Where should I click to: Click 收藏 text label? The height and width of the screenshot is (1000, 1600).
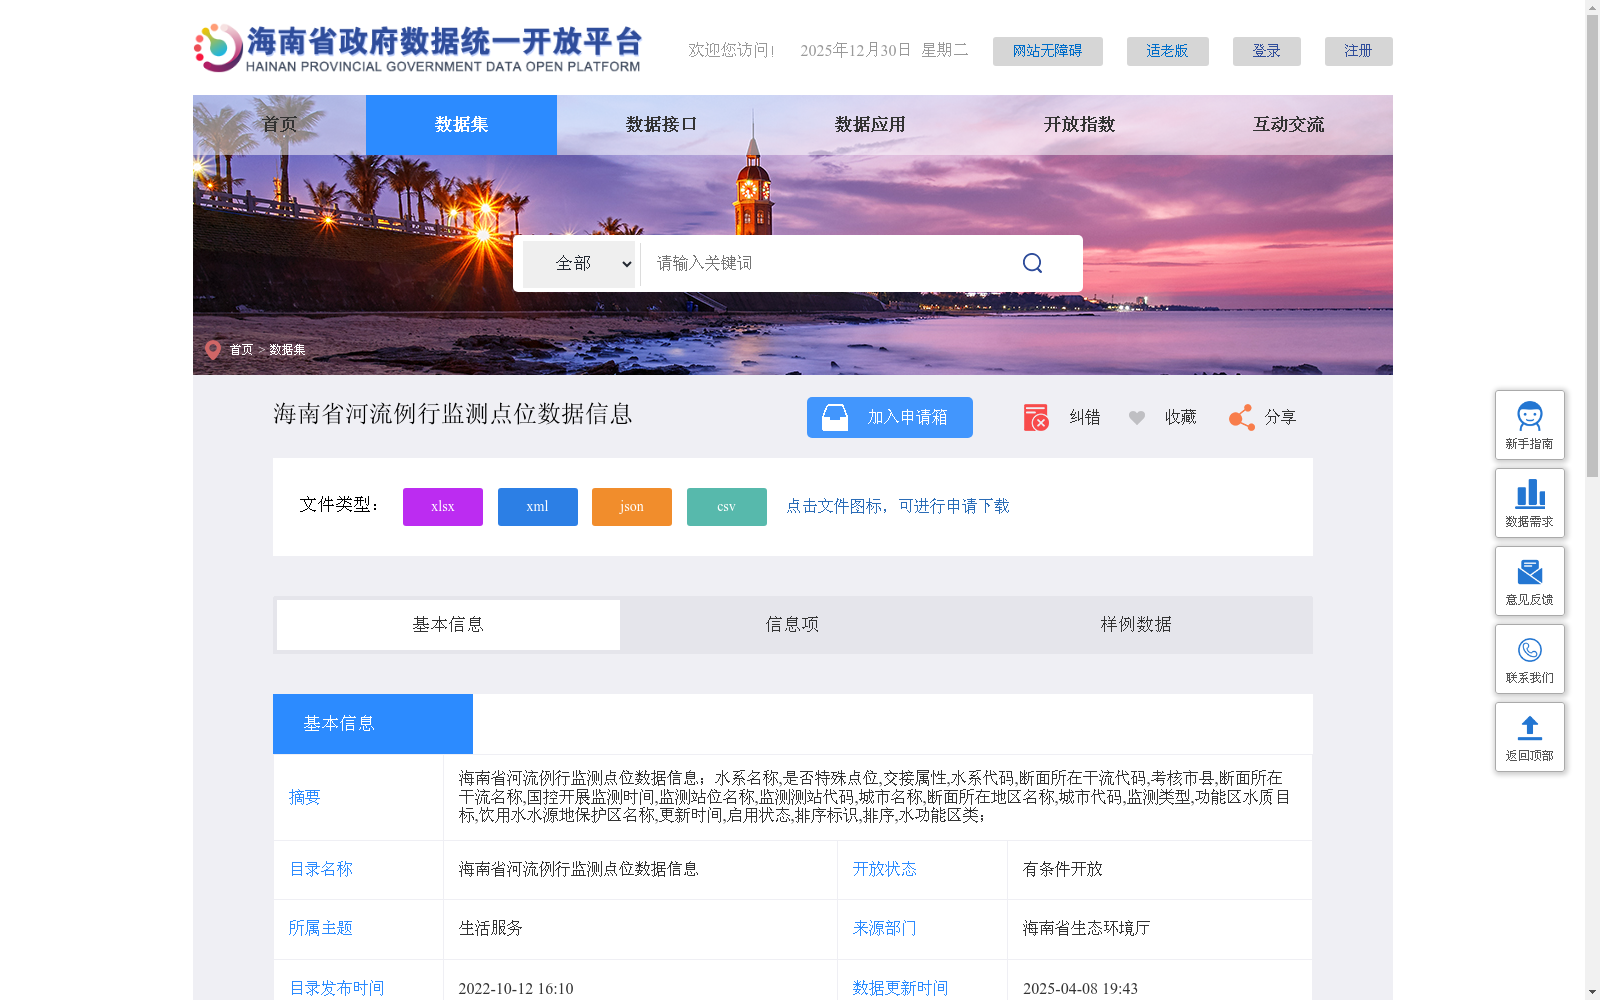coord(1181,417)
